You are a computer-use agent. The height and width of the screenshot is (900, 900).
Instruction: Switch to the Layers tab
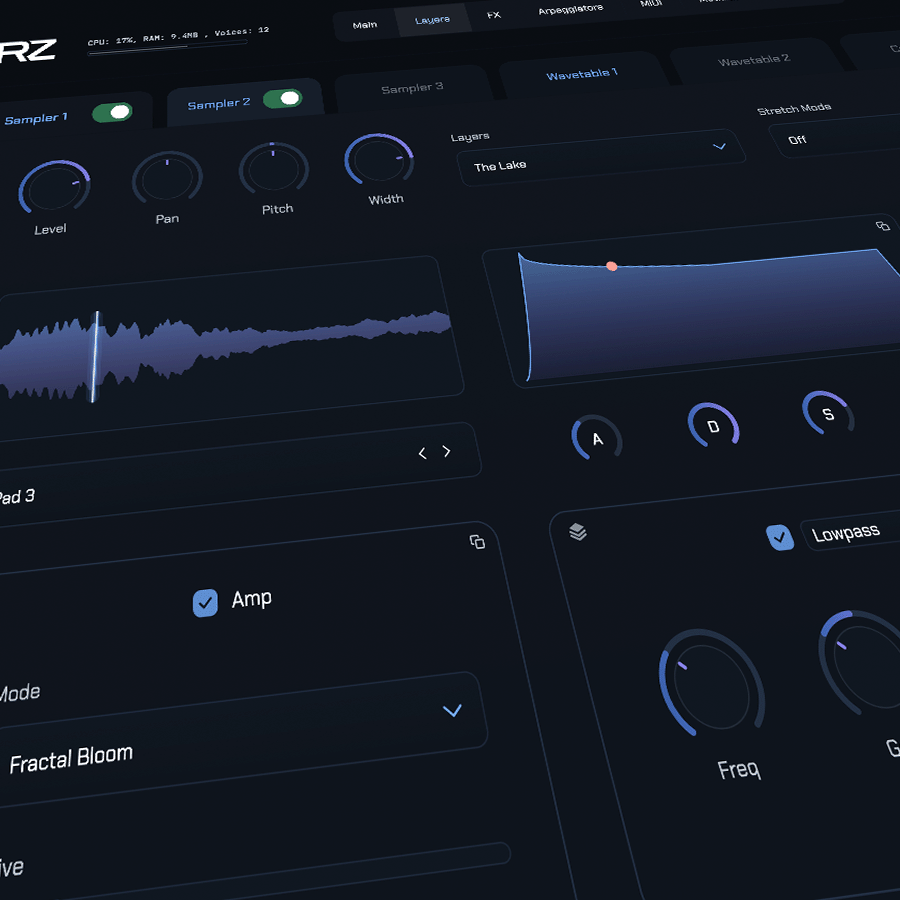tap(432, 20)
